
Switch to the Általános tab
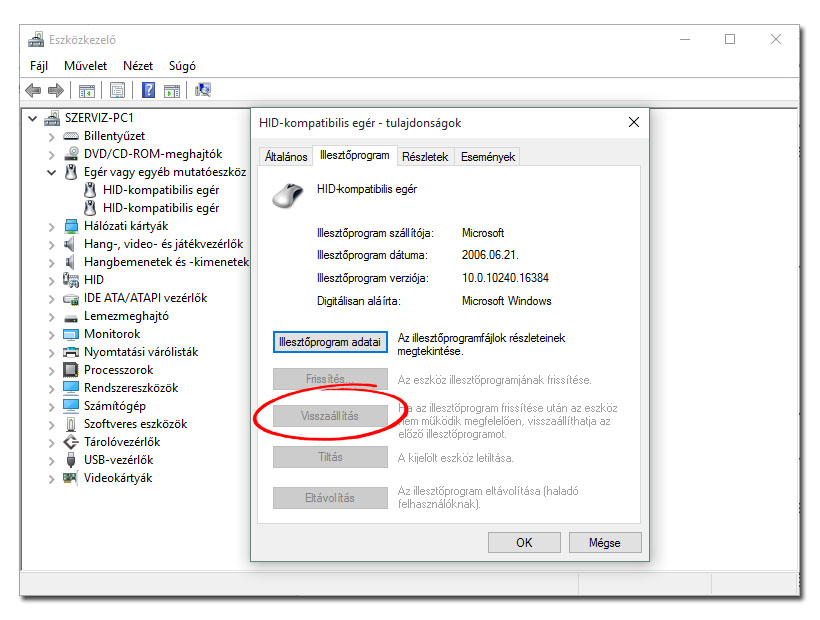point(285,157)
